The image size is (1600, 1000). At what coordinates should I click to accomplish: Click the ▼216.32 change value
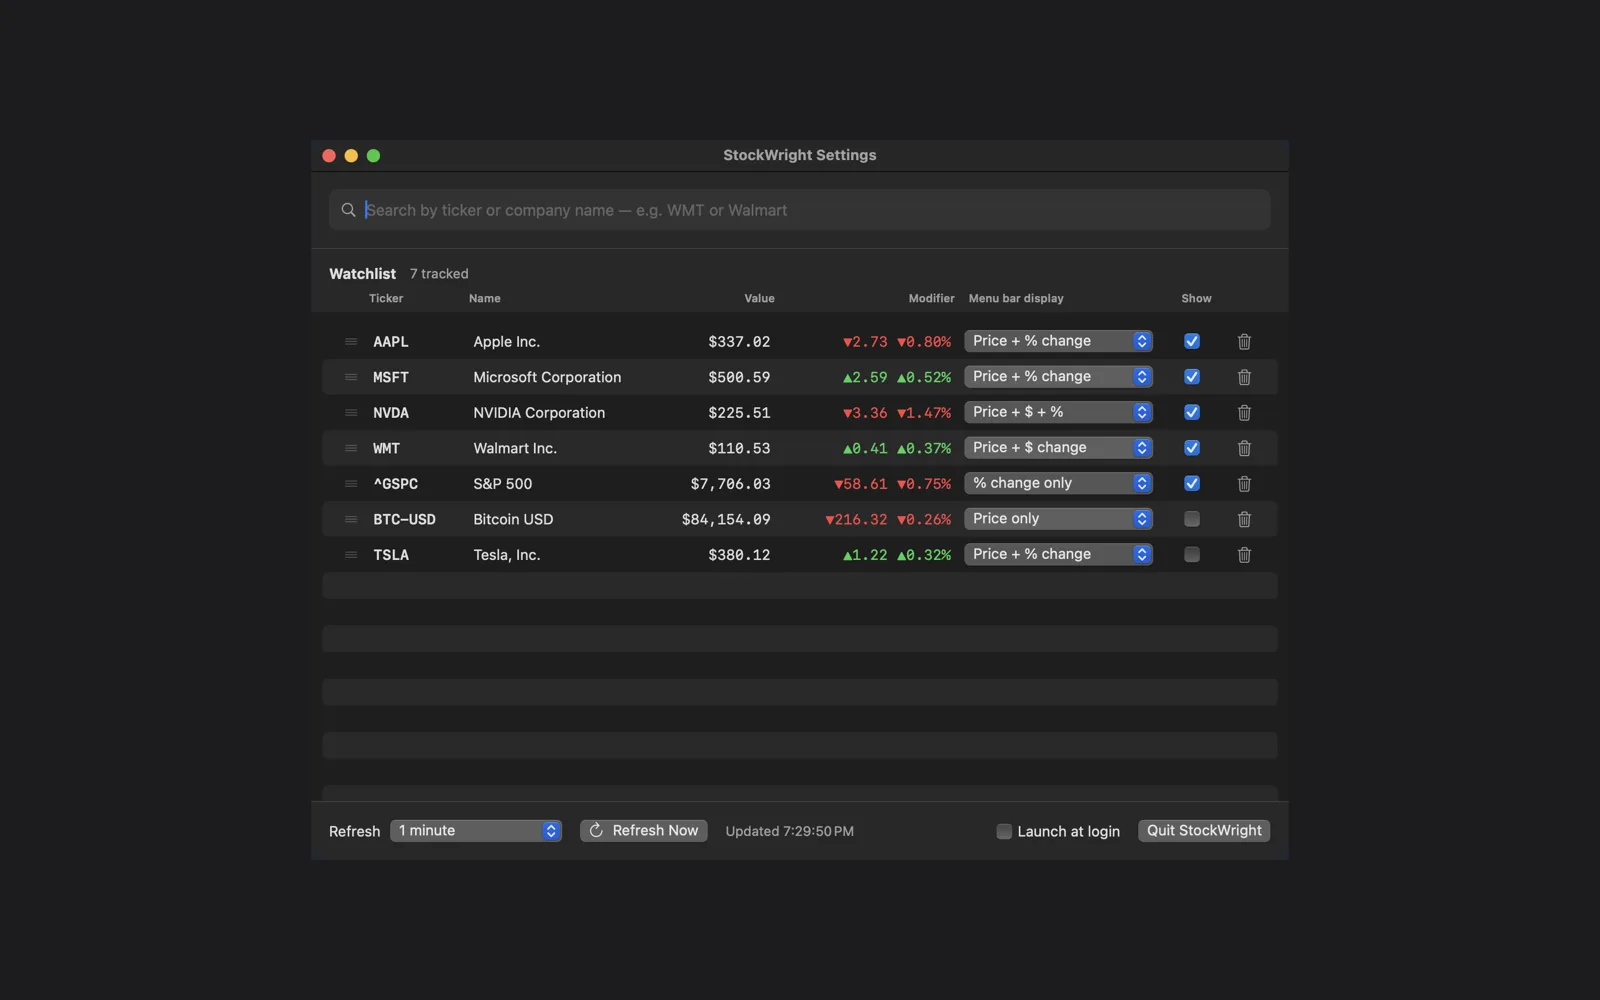[856, 519]
